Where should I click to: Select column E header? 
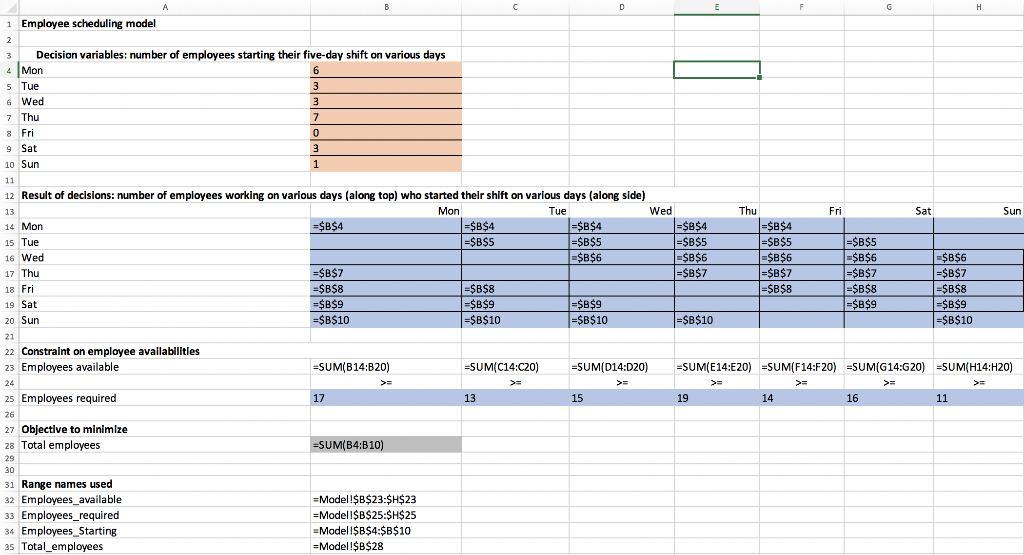[716, 7]
